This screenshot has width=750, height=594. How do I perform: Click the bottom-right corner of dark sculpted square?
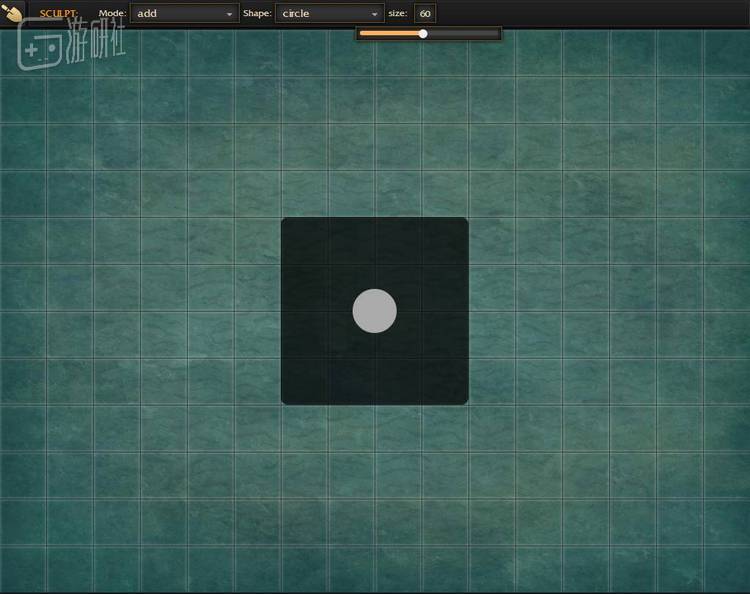point(464,400)
